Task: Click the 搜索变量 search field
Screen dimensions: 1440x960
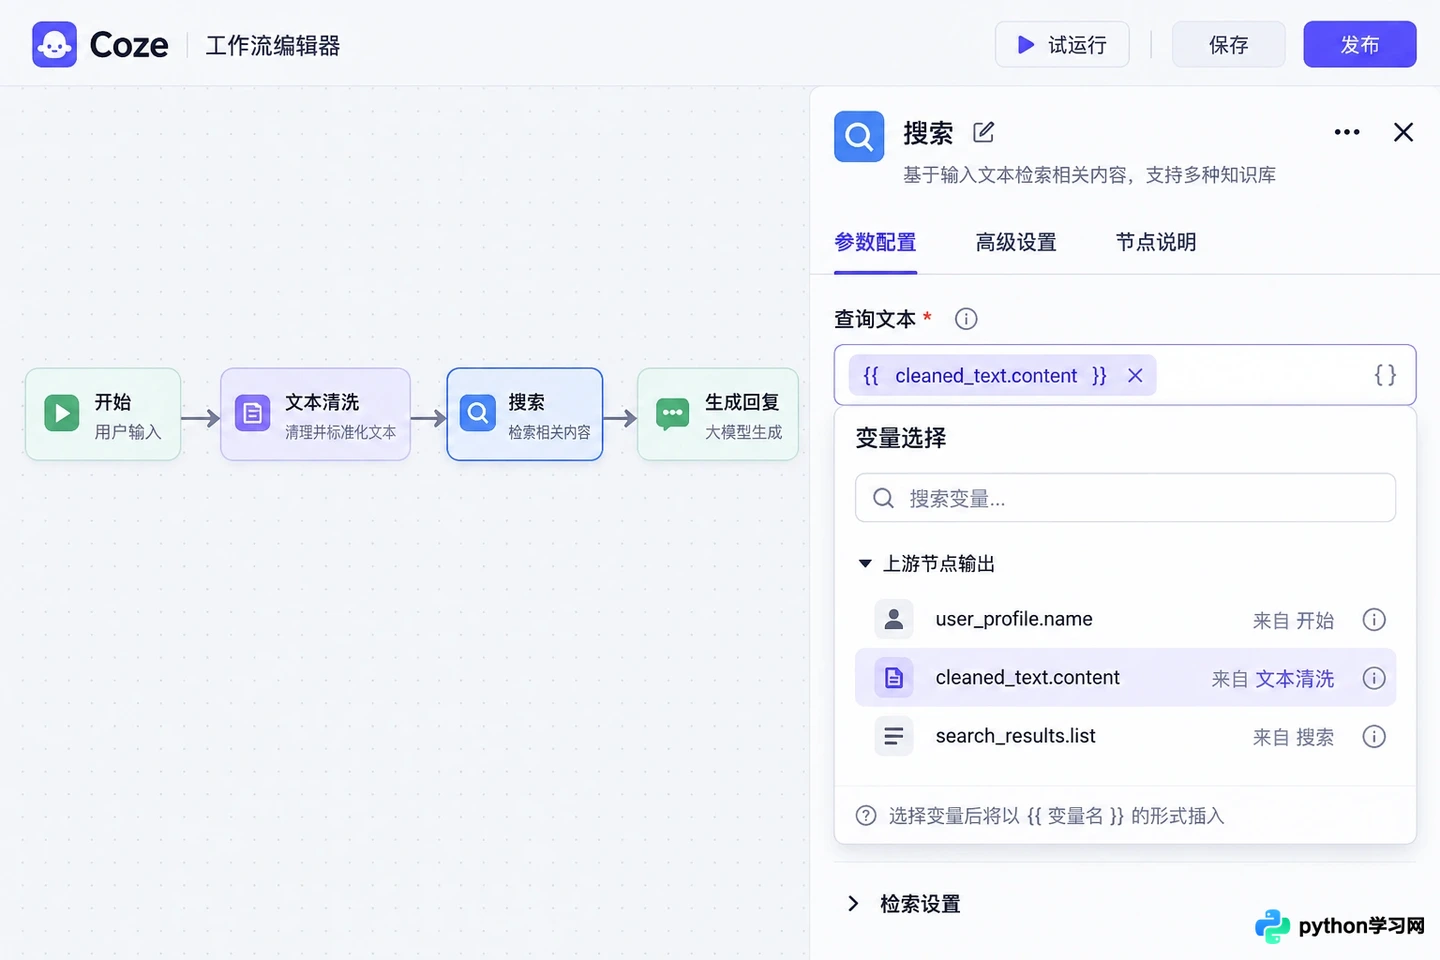Action: pos(1125,498)
